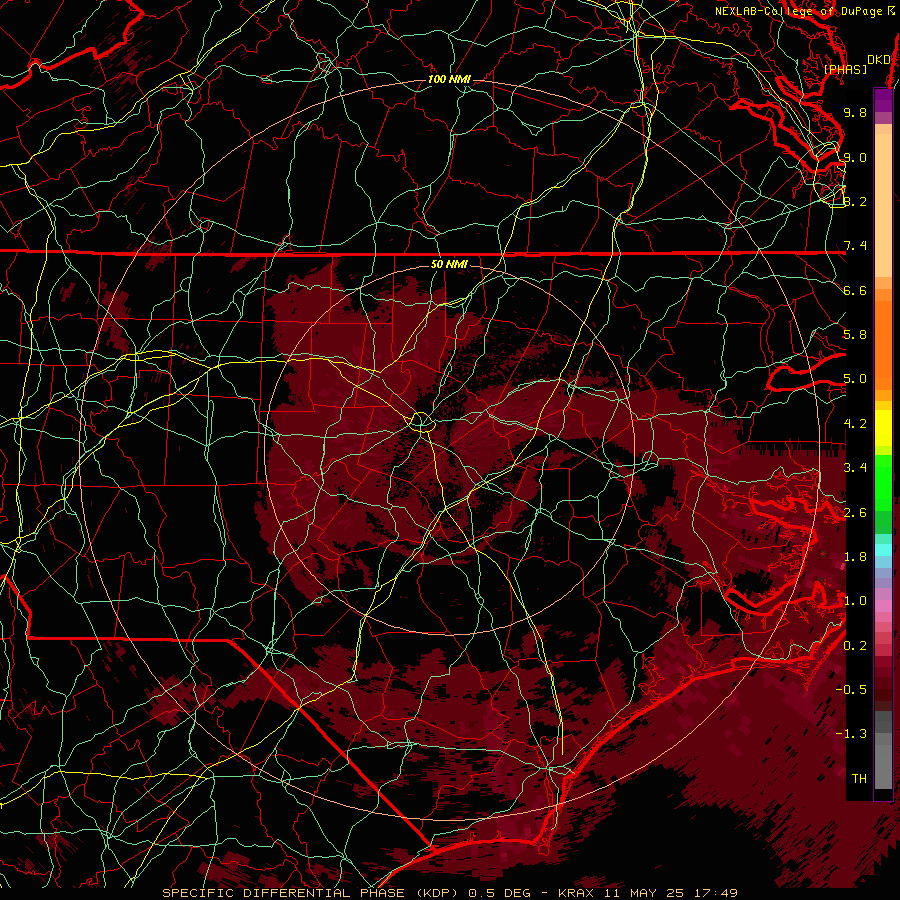The image size is (900, 900).
Task: Click the purple swatch atop the color bar
Action: tap(883, 100)
